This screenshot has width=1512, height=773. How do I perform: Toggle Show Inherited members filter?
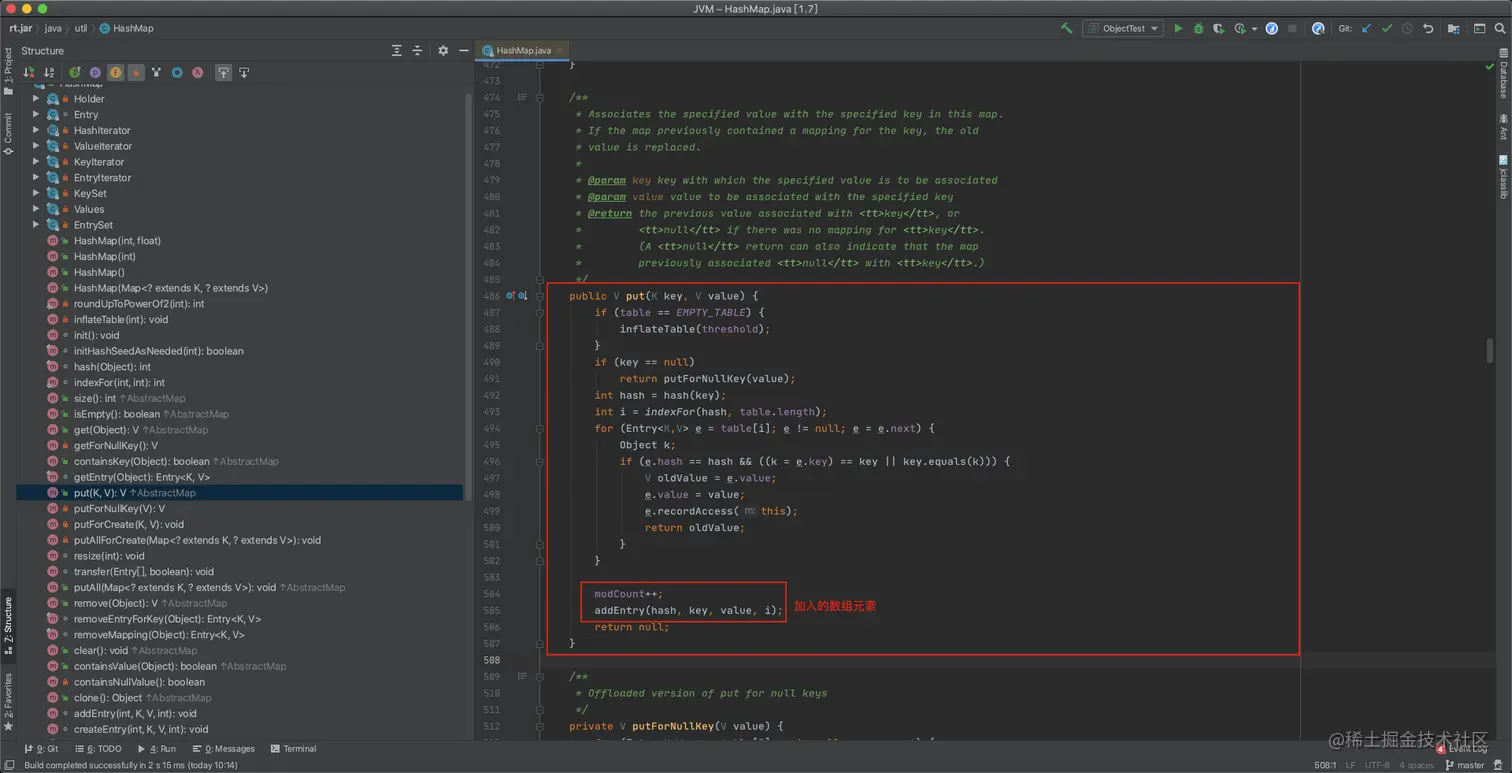[74, 72]
